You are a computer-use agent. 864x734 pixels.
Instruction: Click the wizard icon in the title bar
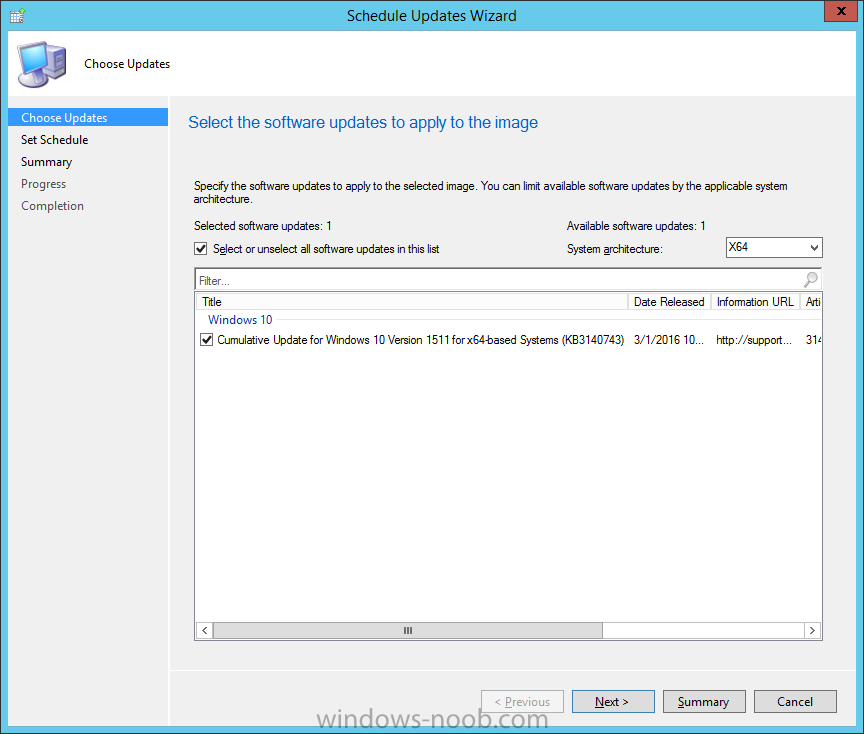pyautogui.click(x=17, y=15)
